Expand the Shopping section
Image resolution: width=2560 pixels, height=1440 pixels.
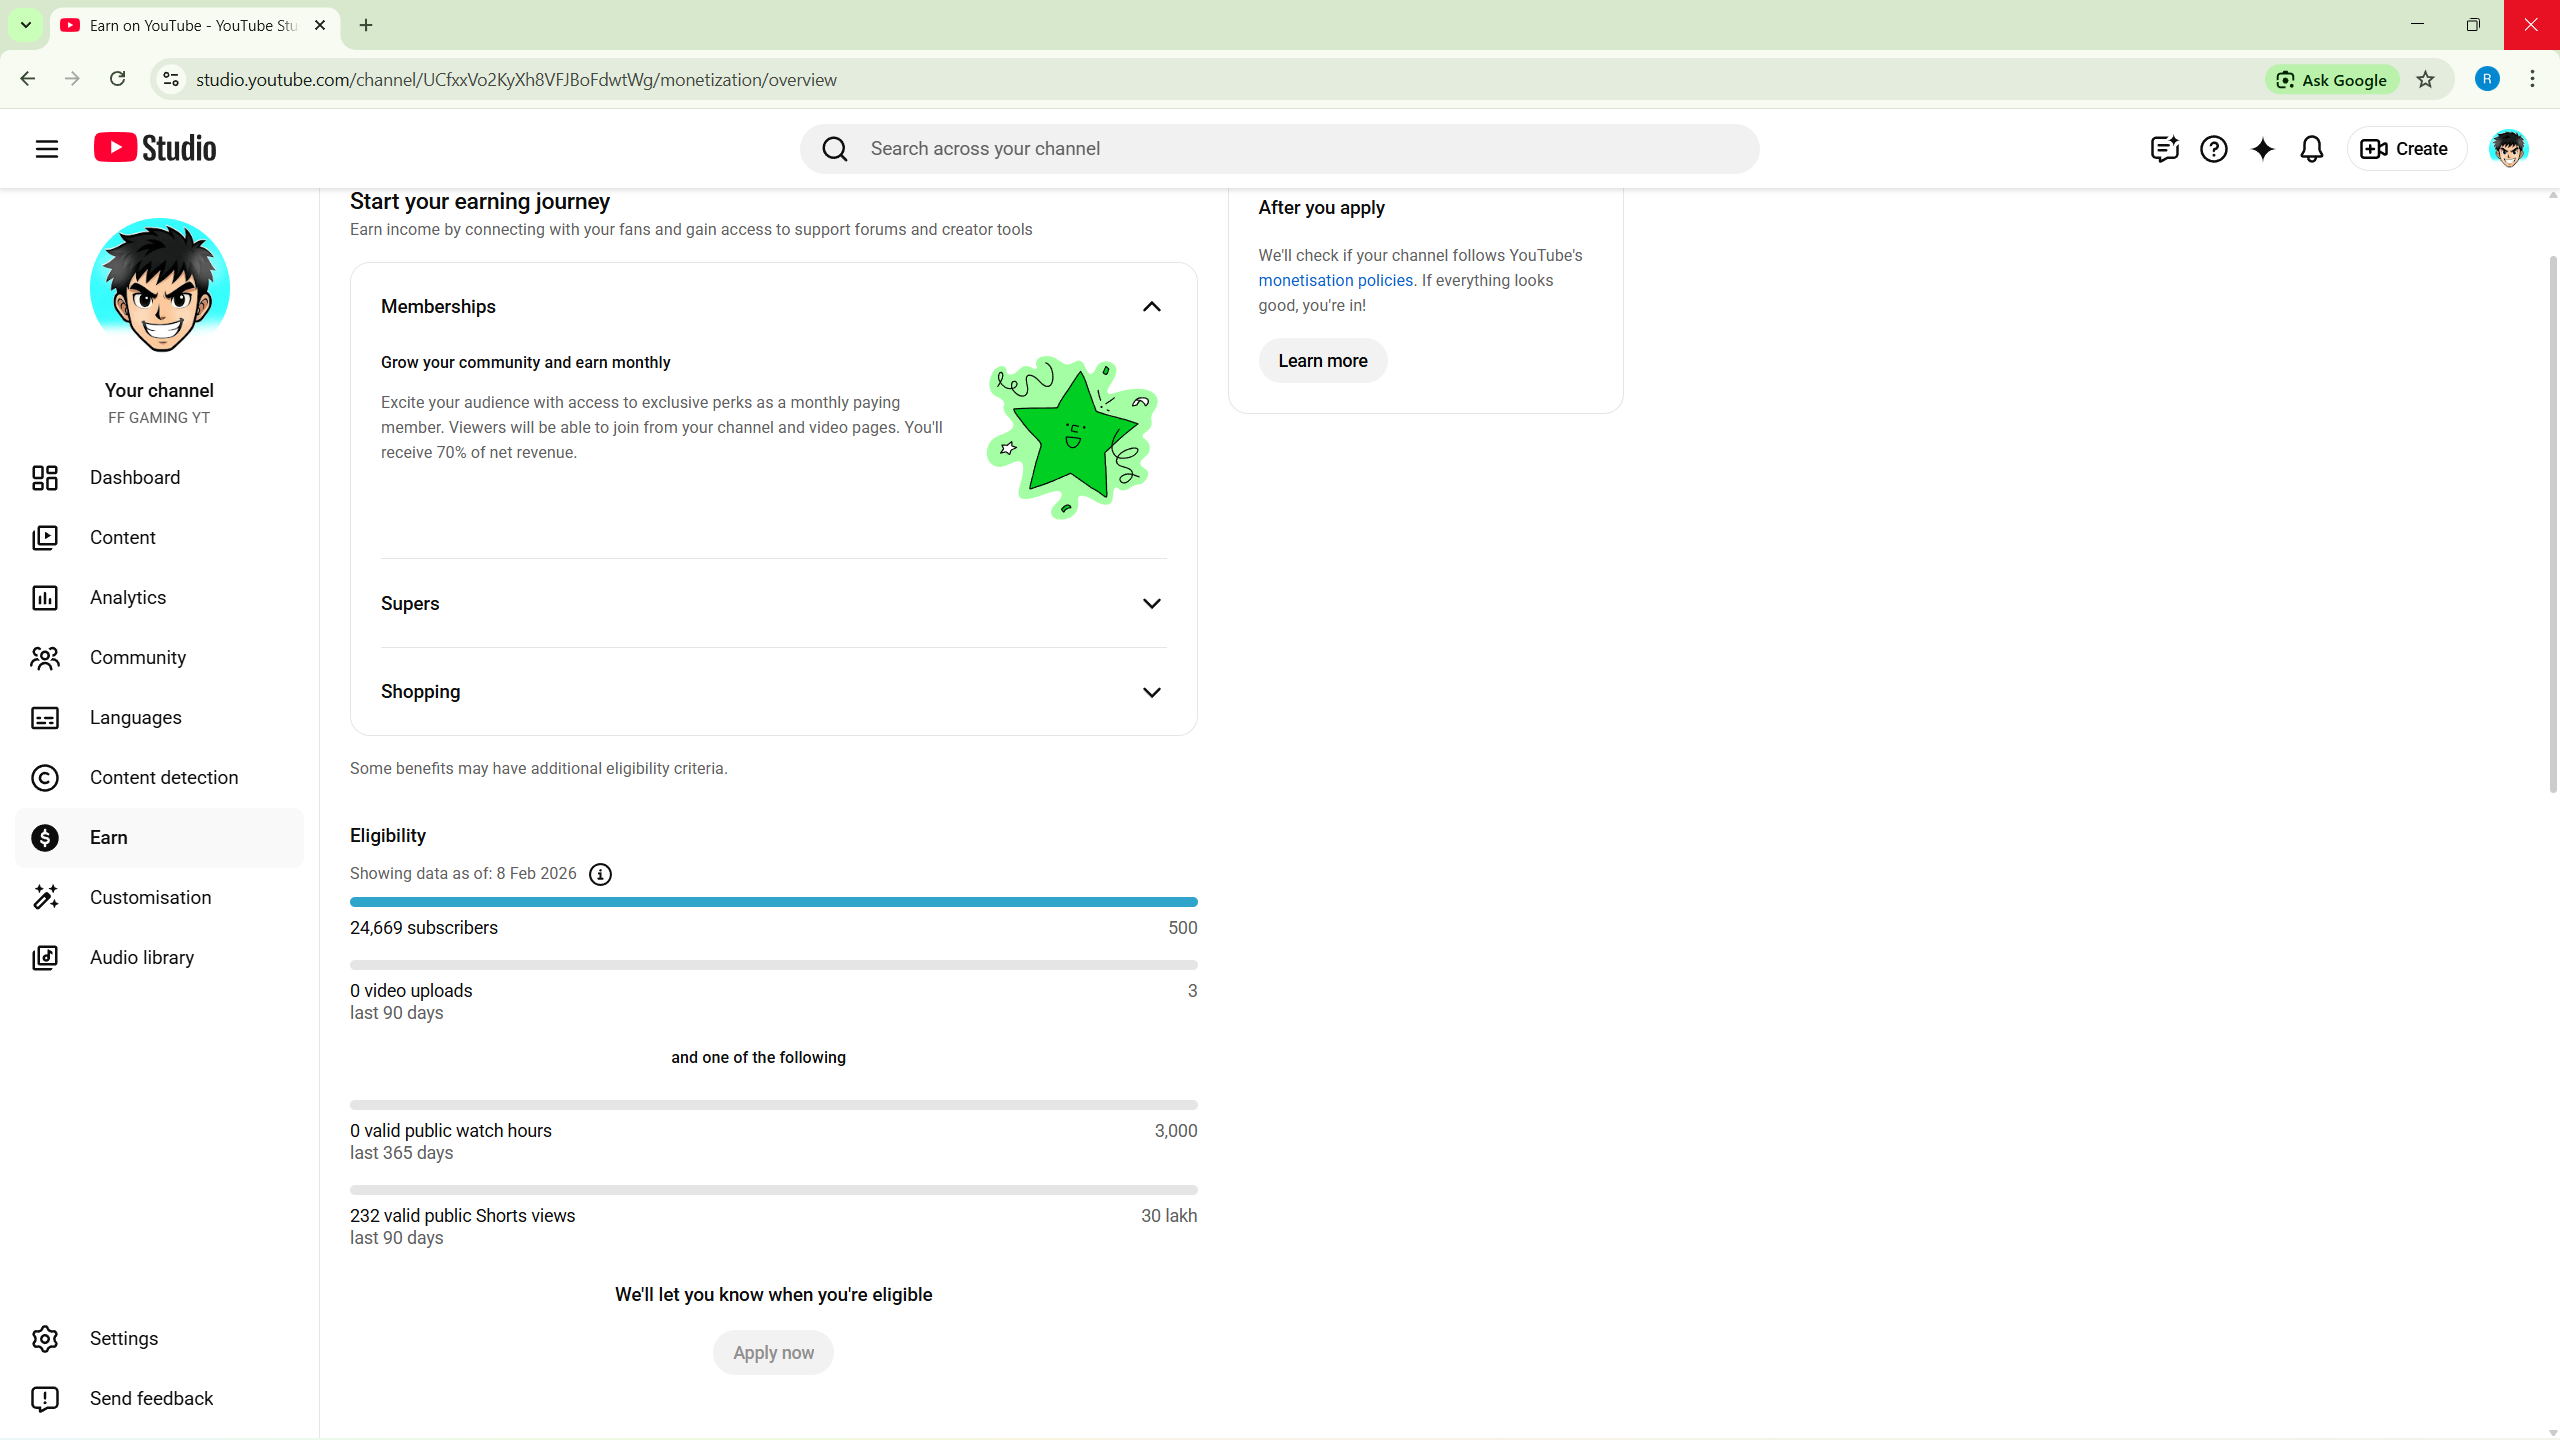tap(1151, 692)
